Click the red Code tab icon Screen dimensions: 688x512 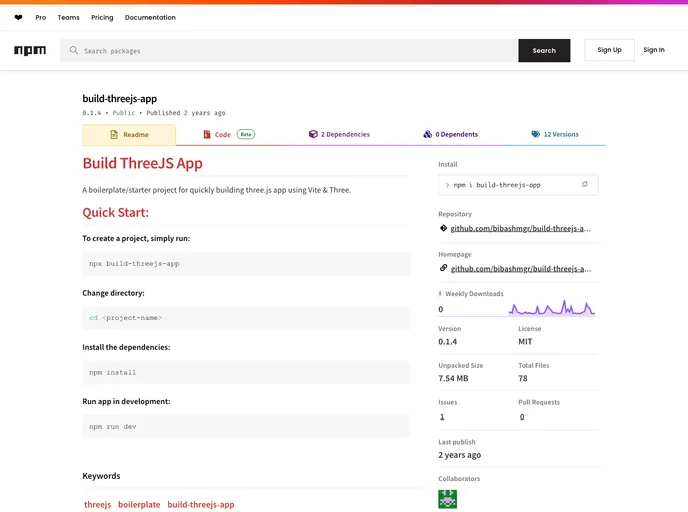click(207, 134)
